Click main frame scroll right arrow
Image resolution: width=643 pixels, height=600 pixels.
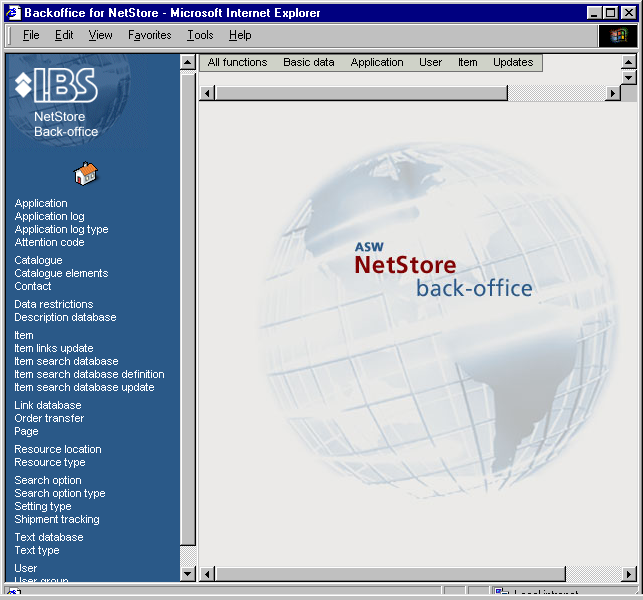click(629, 574)
